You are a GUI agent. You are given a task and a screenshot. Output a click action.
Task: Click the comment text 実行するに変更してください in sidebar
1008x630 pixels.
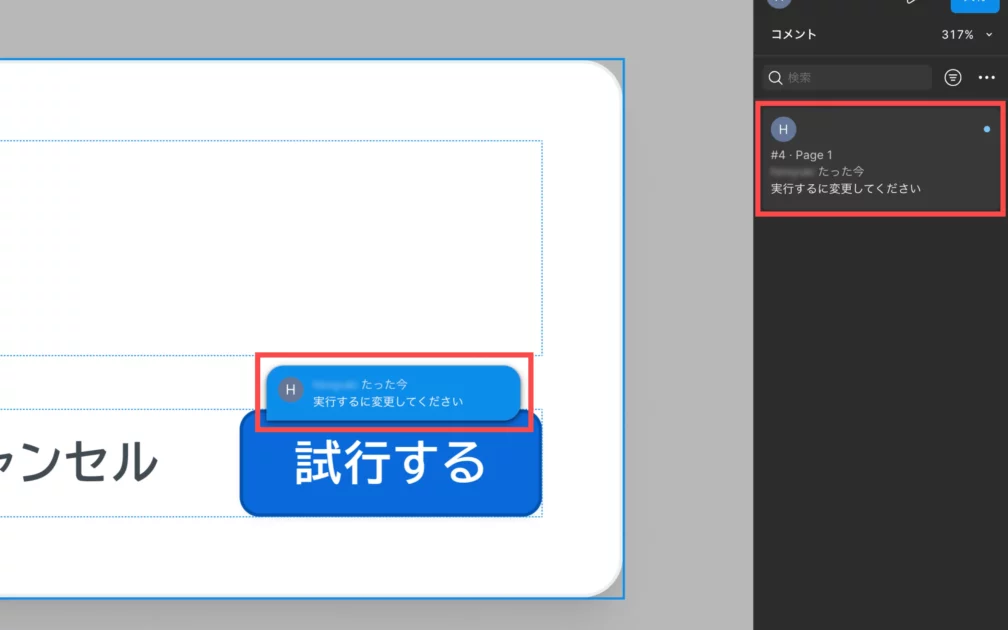point(845,189)
